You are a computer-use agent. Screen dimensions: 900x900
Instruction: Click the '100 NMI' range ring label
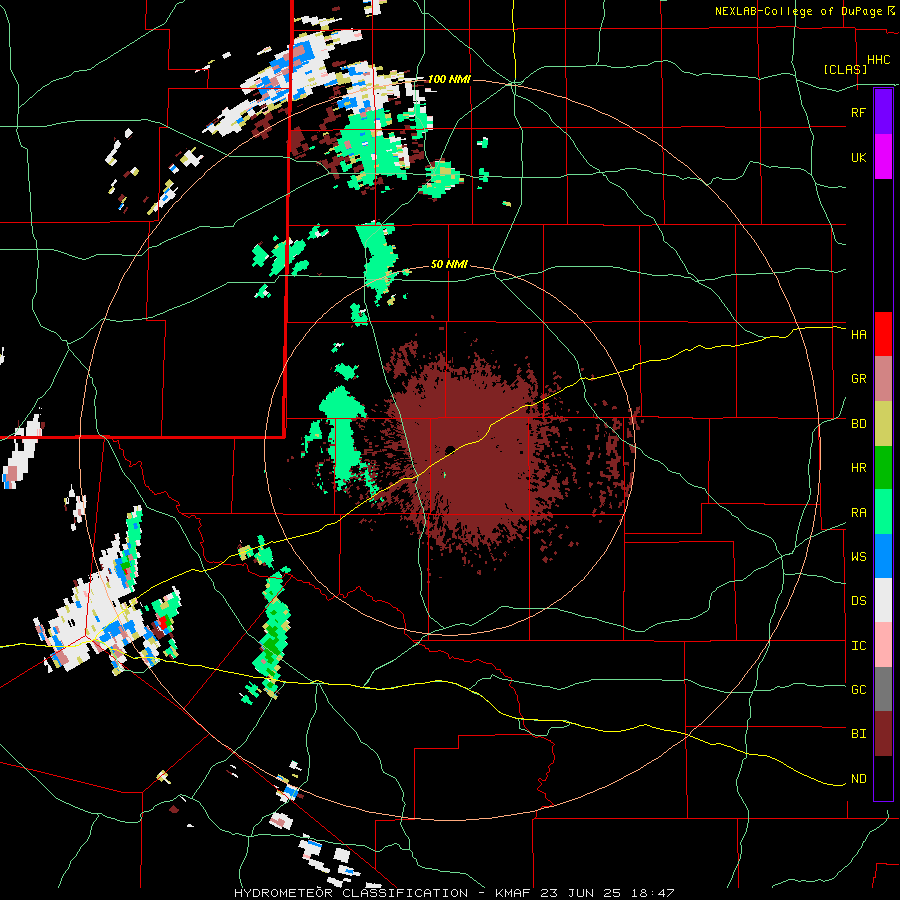(x=449, y=79)
